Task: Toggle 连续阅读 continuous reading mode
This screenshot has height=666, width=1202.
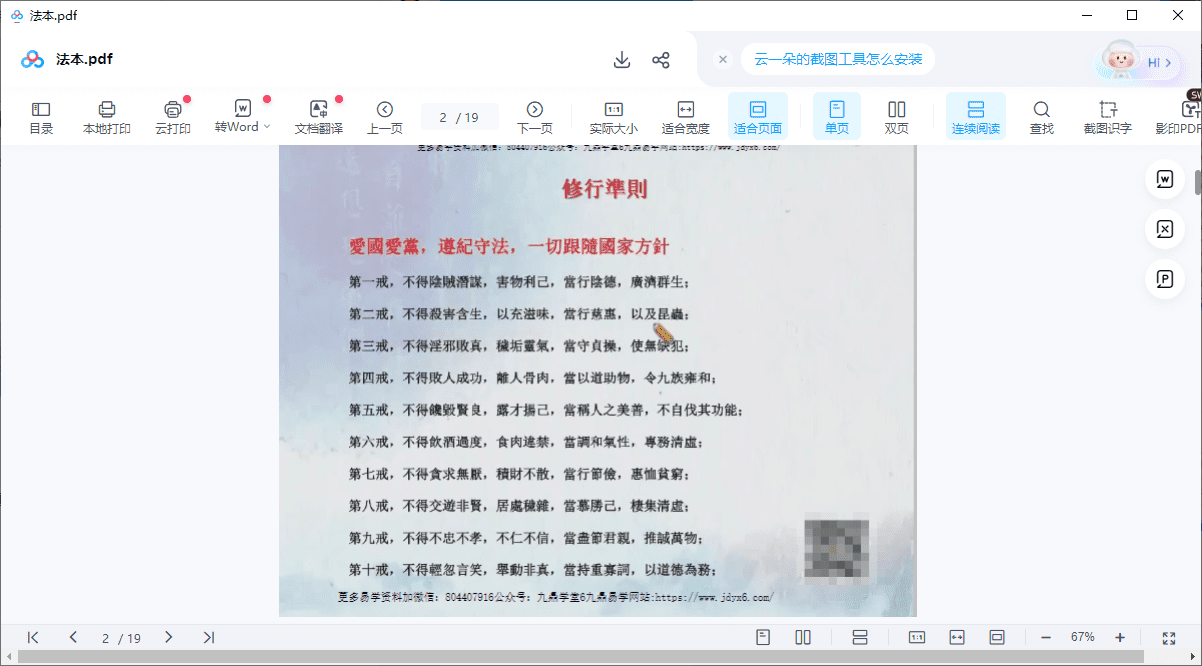Action: (x=976, y=116)
